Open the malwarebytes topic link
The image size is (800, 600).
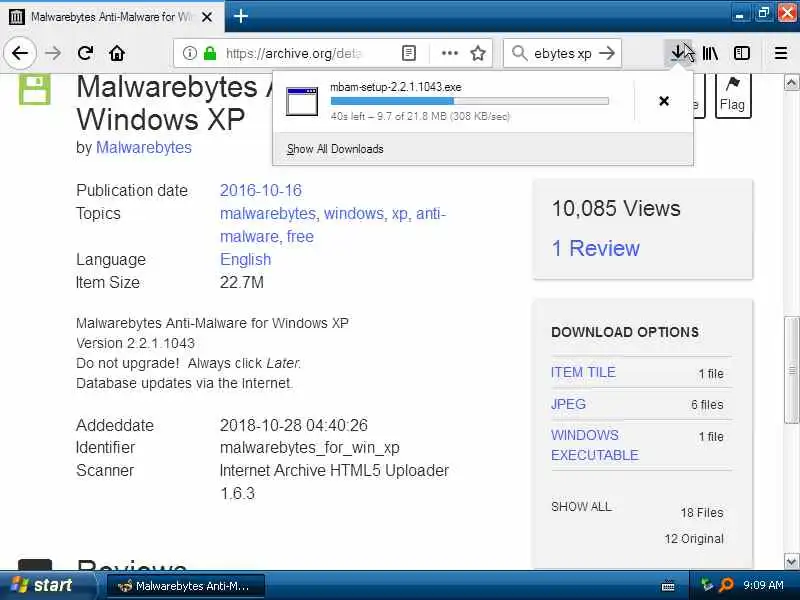[x=268, y=213]
